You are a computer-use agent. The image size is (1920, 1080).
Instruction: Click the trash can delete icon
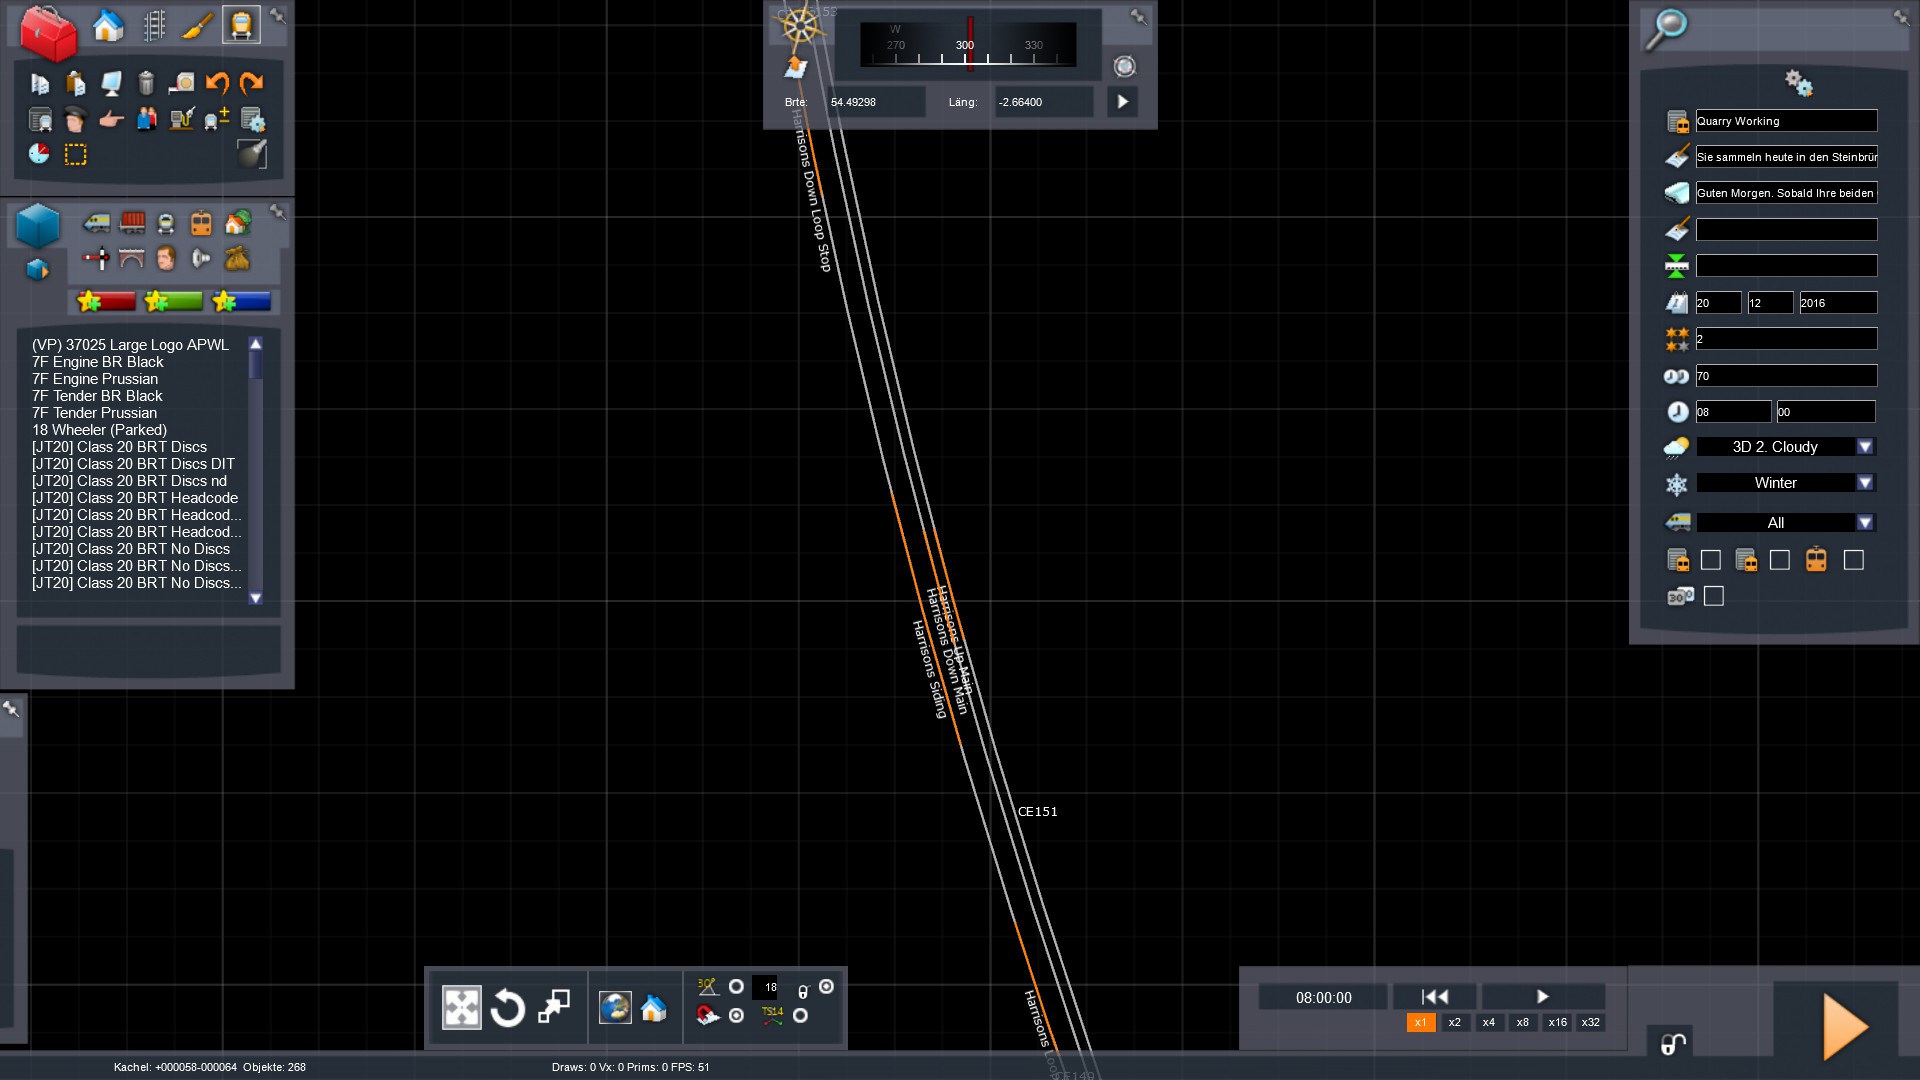pos(146,83)
